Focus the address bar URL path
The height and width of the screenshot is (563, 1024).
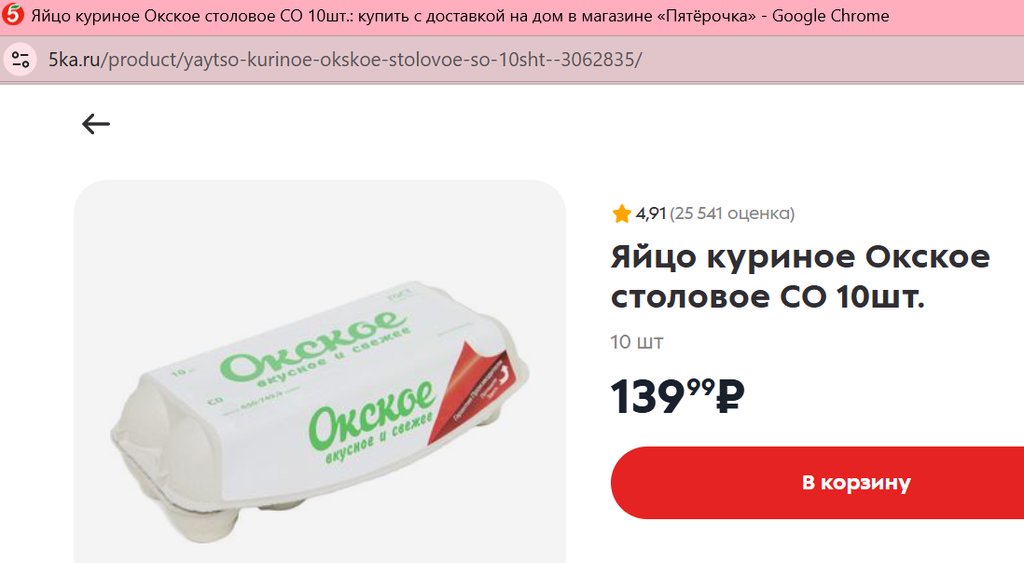click(372, 60)
